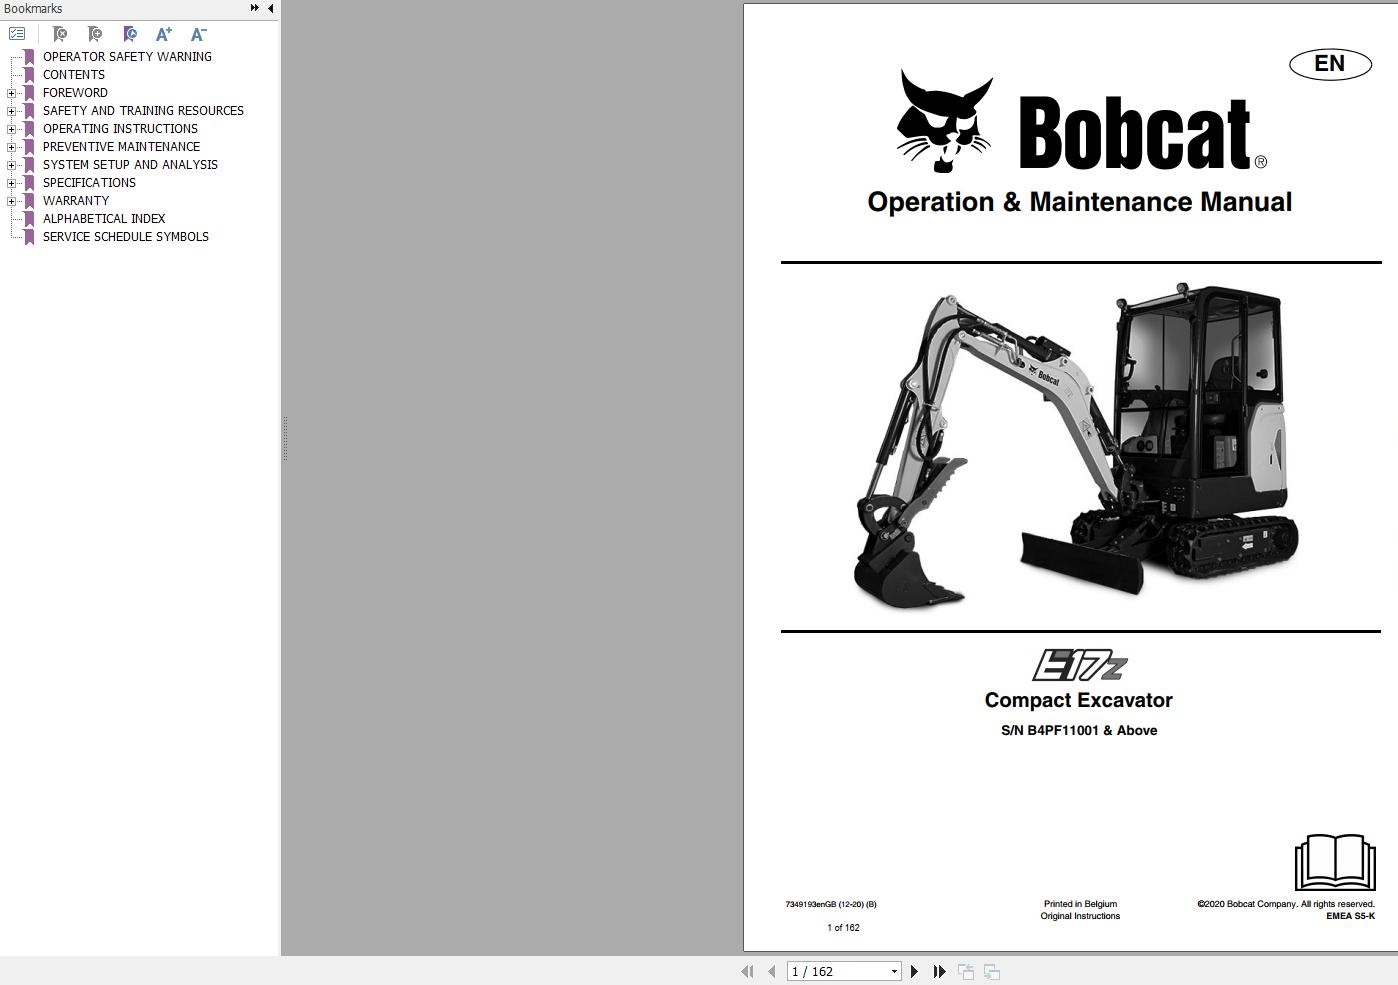The width and height of the screenshot is (1398, 985).
Task: Open the page number dropdown arrow
Action: [x=894, y=971]
